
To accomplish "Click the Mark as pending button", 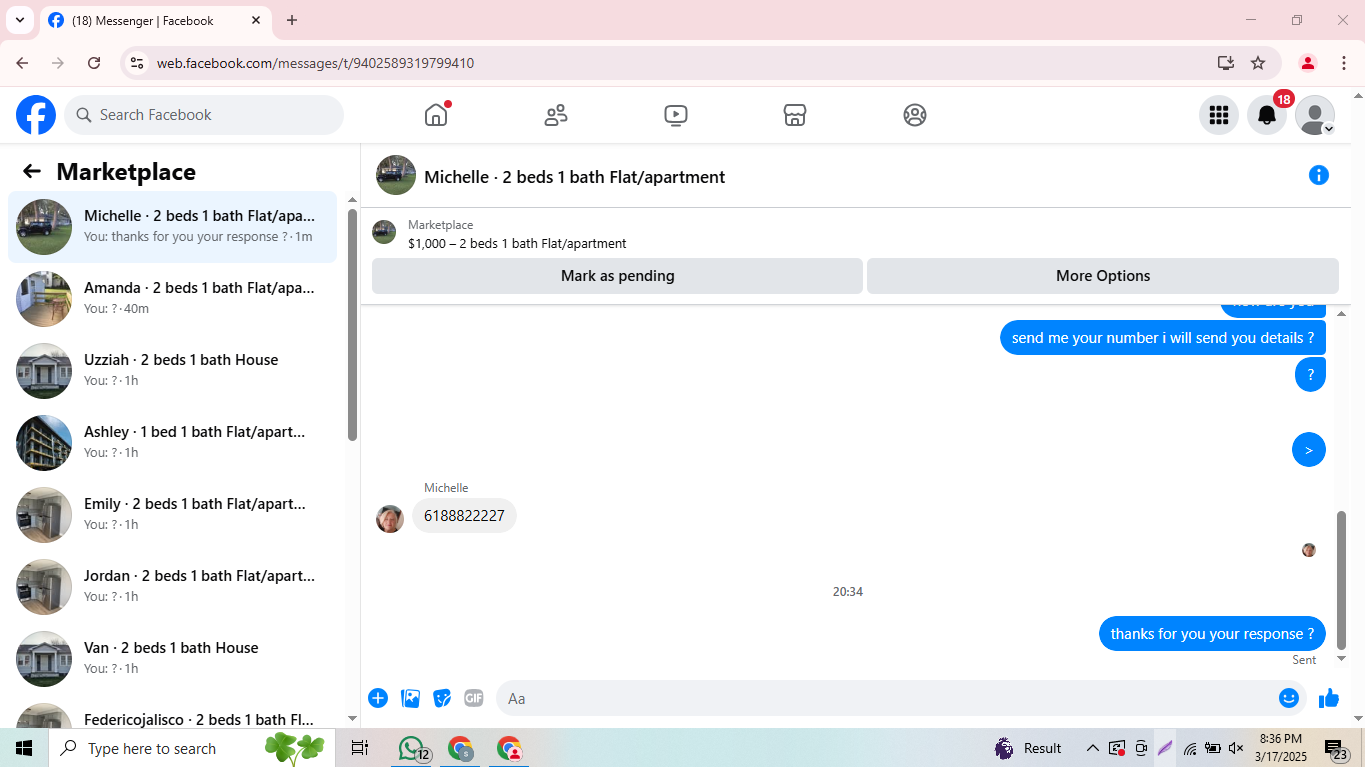I will 617,276.
